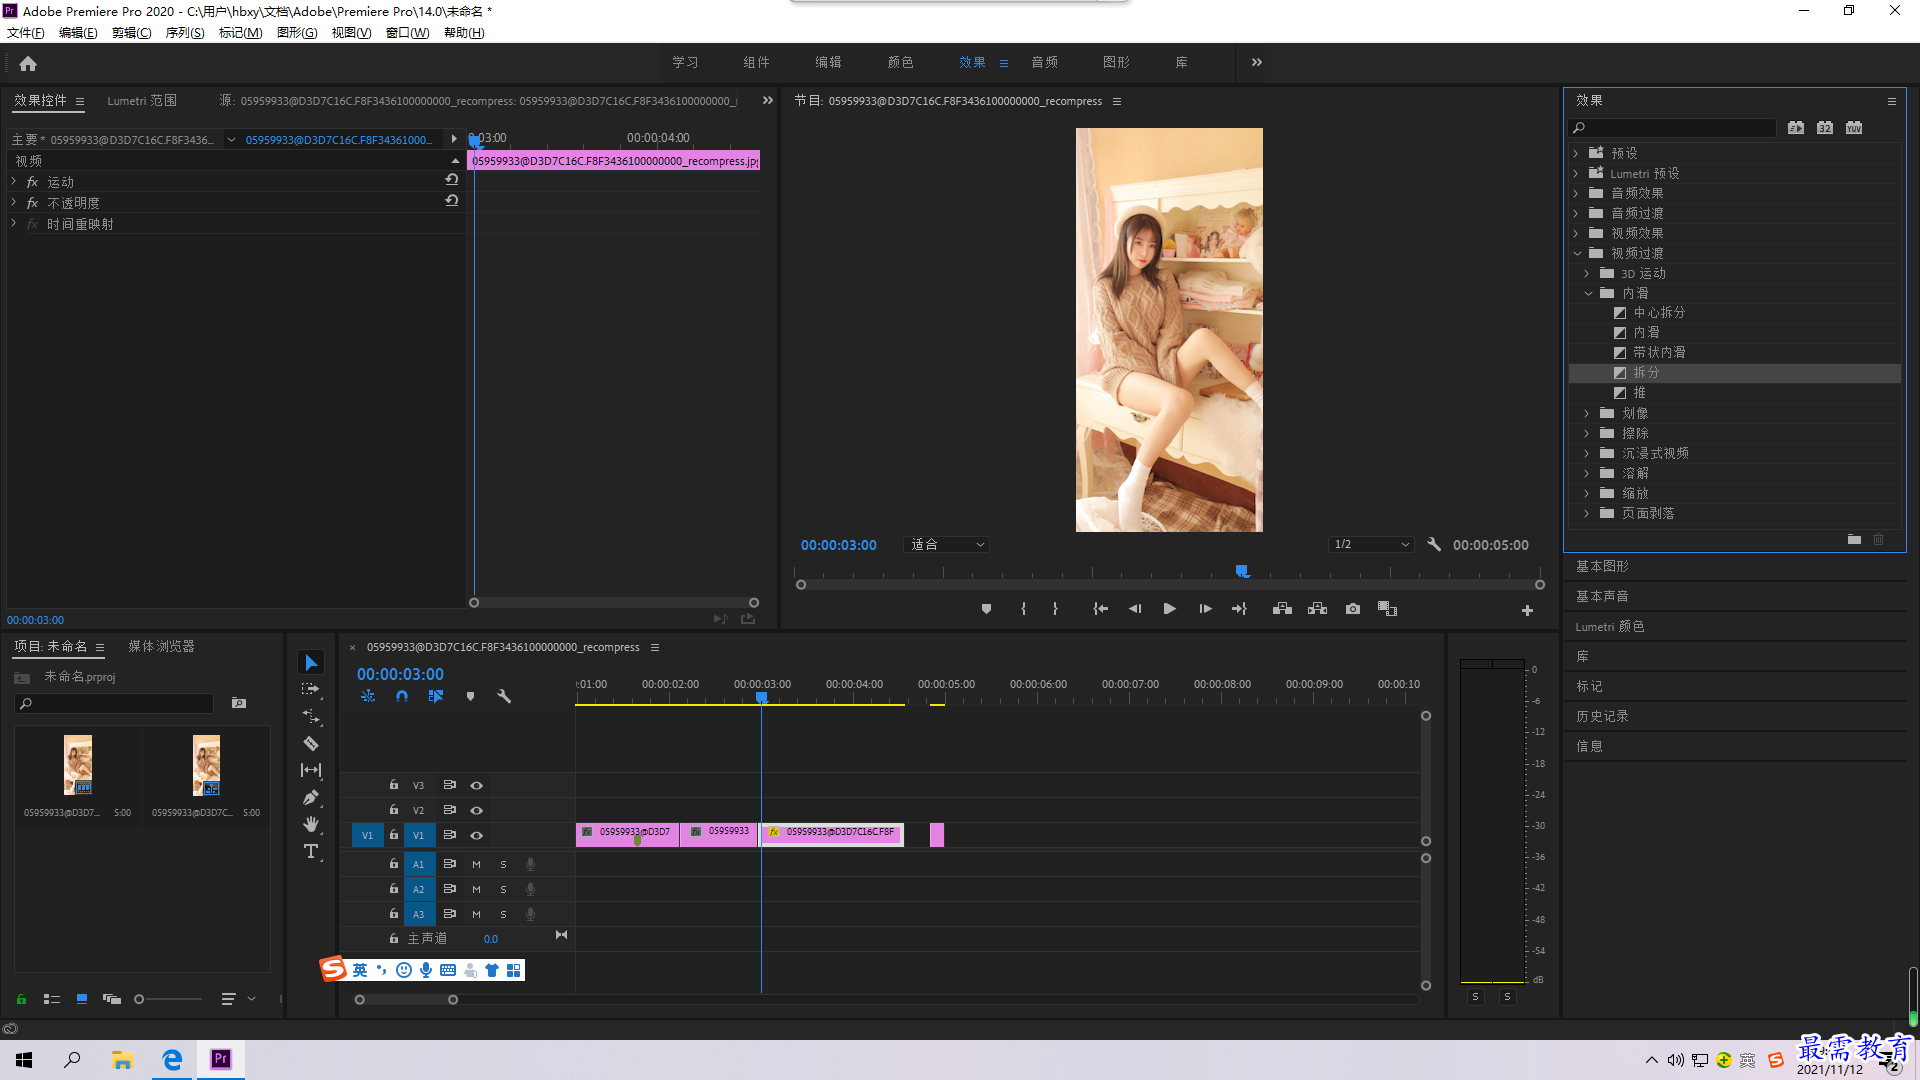1920x1080 pixels.
Task: Open the 剪辑 menu
Action: pos(131,33)
